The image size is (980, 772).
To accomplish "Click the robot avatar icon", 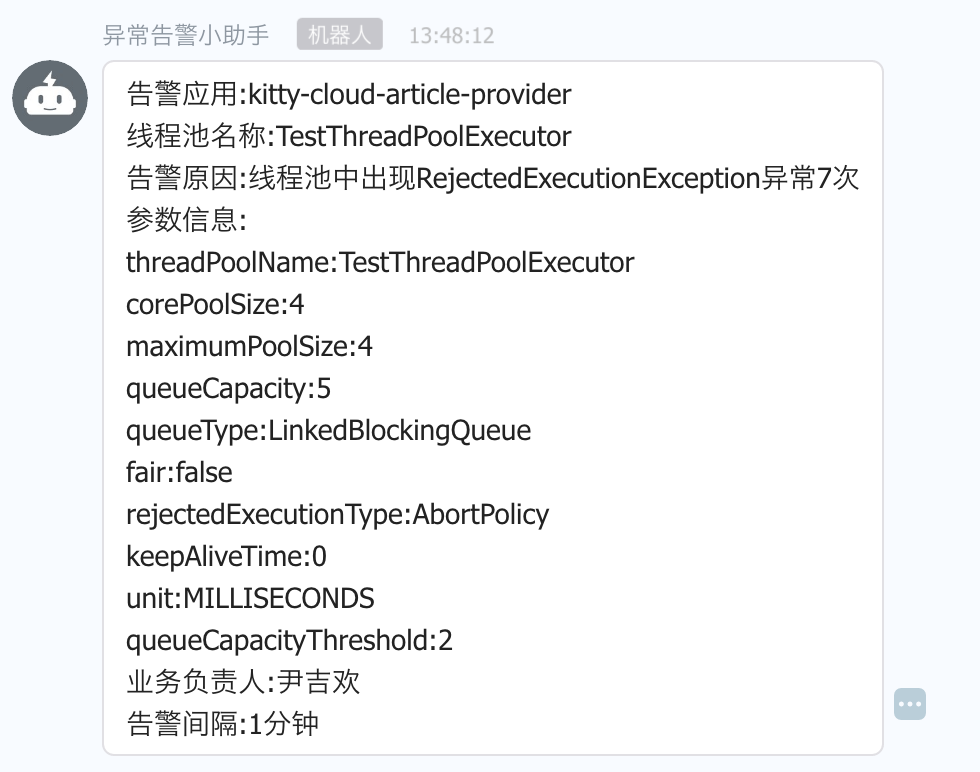I will point(50,98).
